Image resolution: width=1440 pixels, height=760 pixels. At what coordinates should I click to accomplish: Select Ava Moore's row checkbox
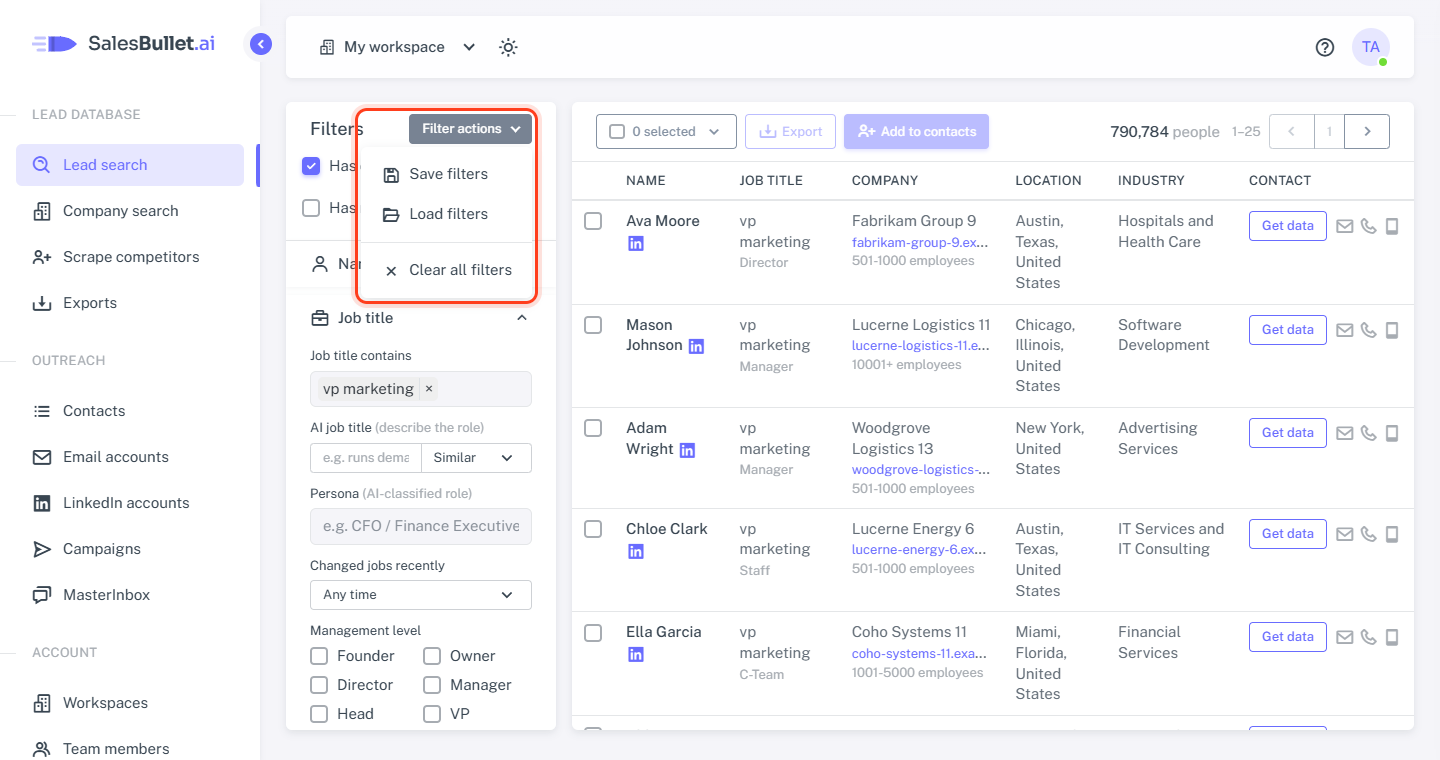tap(593, 221)
